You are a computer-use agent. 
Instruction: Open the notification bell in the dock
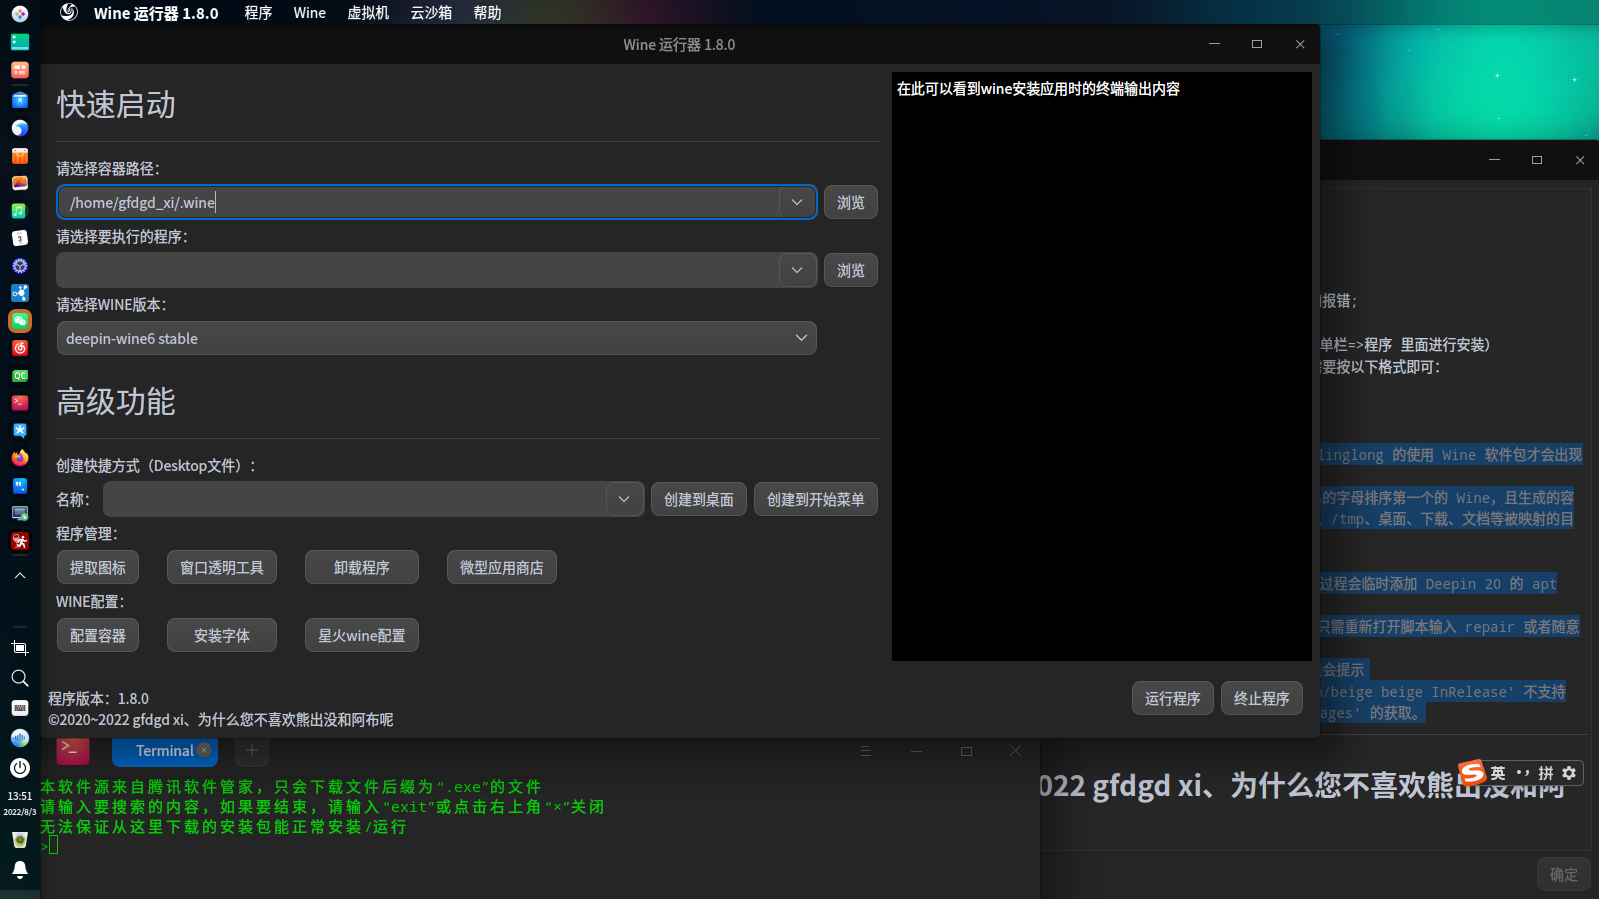coord(19,870)
